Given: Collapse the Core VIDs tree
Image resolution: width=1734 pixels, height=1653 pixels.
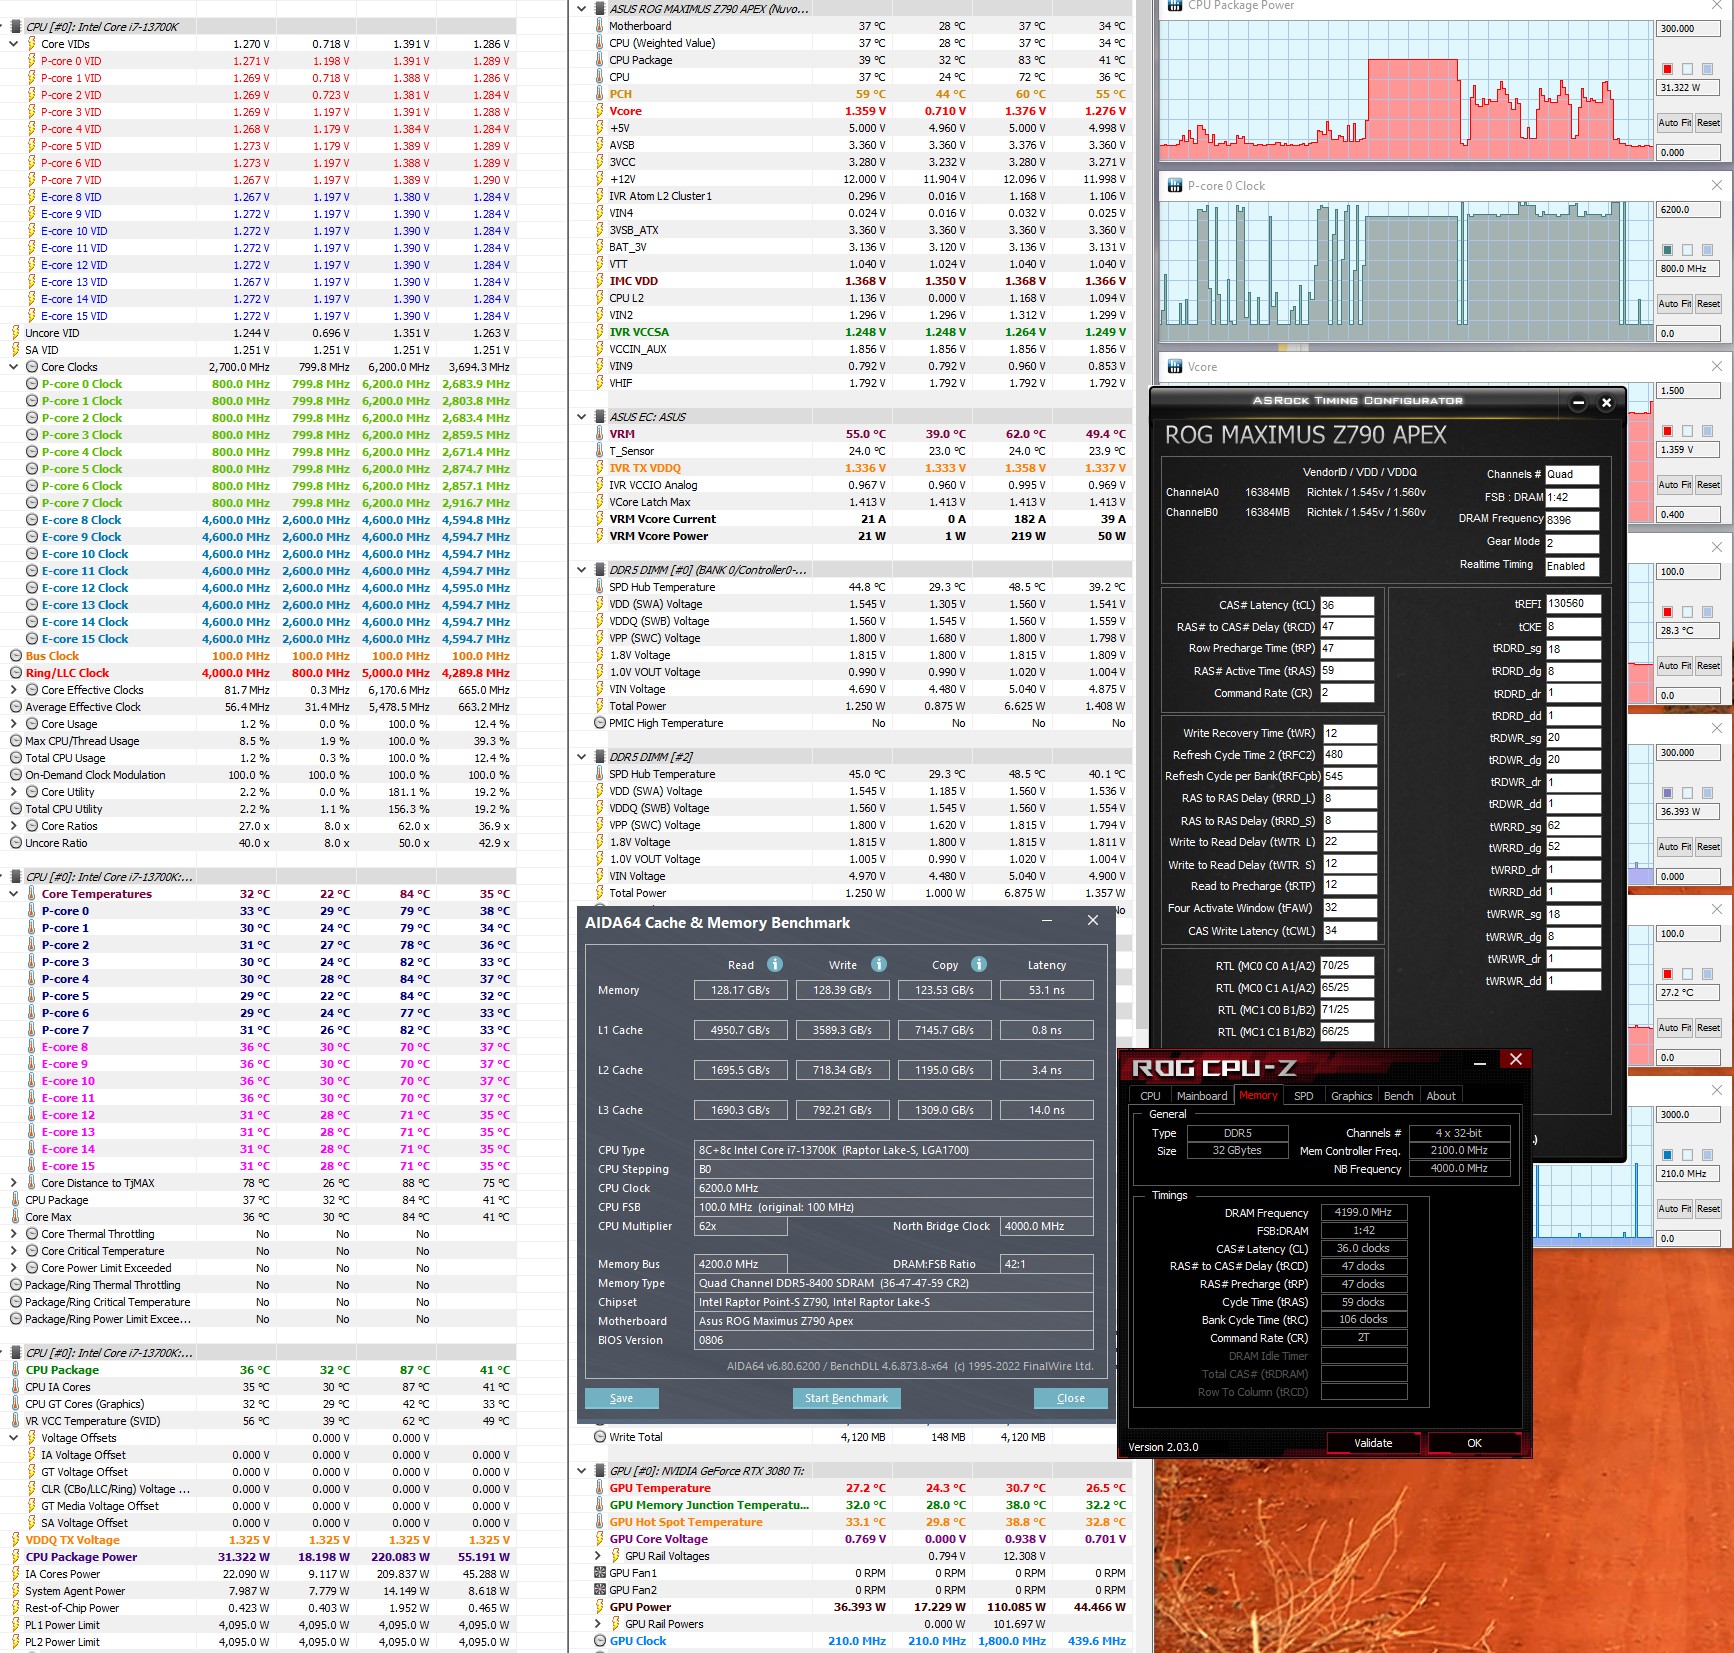Looking at the screenshot, I should click(14, 44).
